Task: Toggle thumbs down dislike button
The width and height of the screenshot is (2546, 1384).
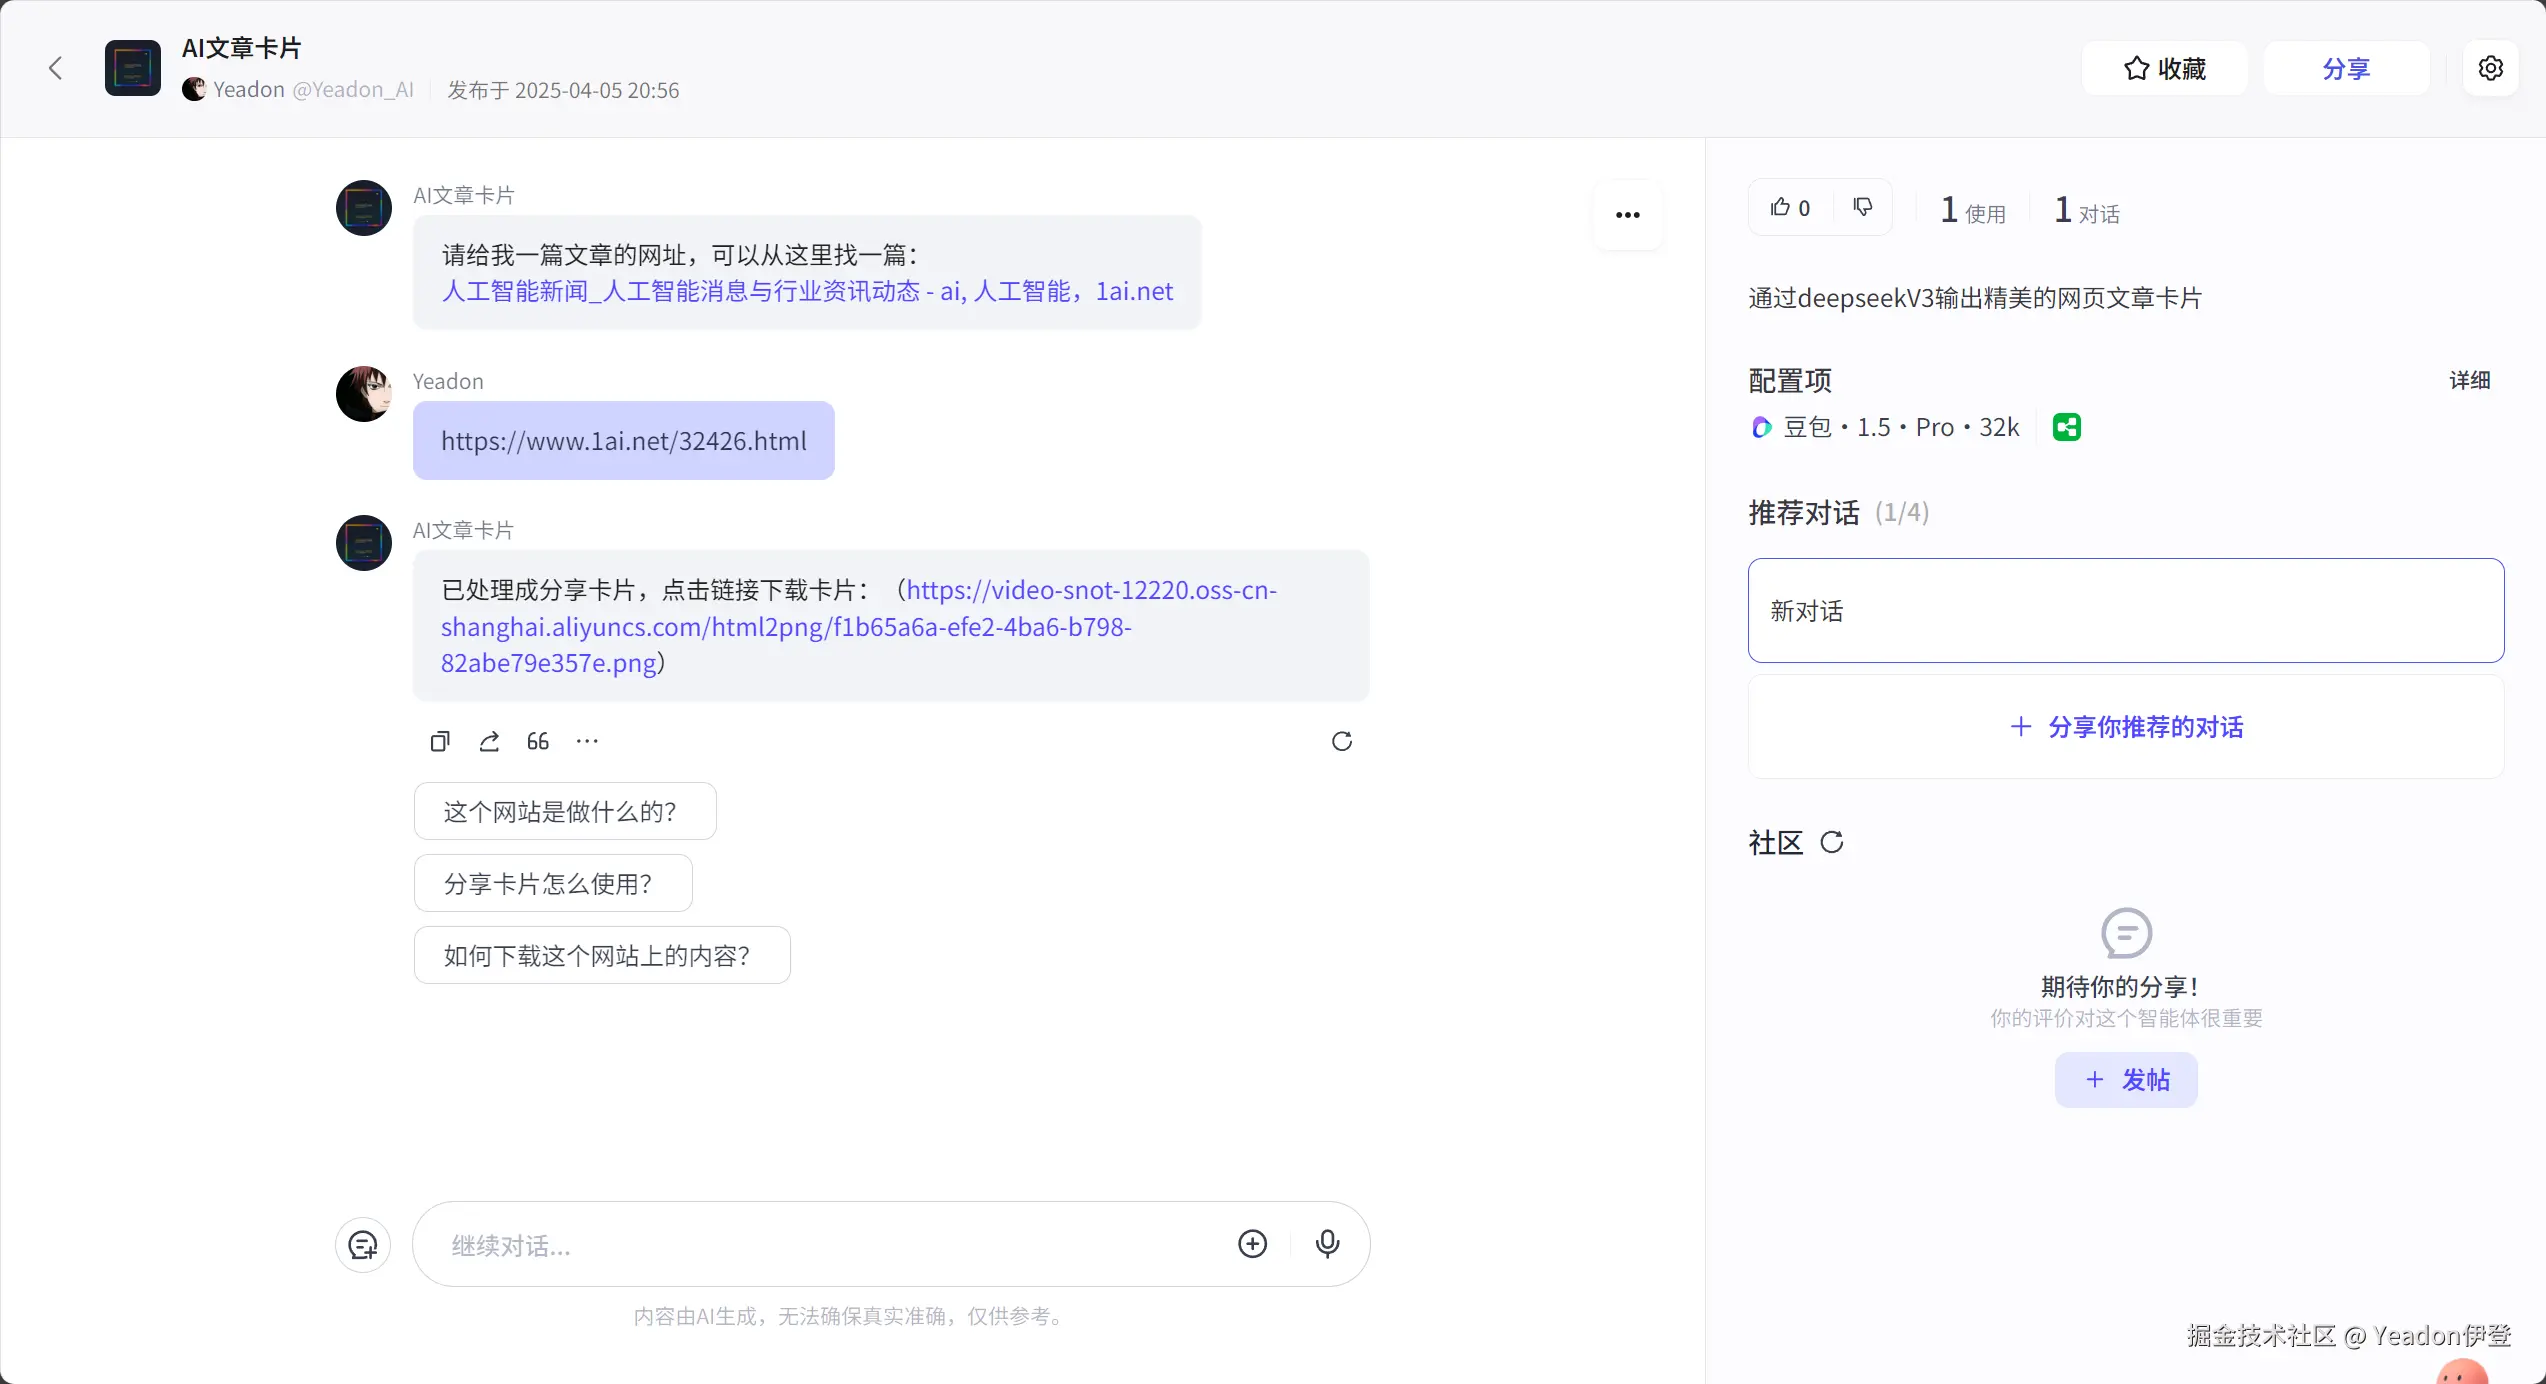Action: tap(1862, 207)
